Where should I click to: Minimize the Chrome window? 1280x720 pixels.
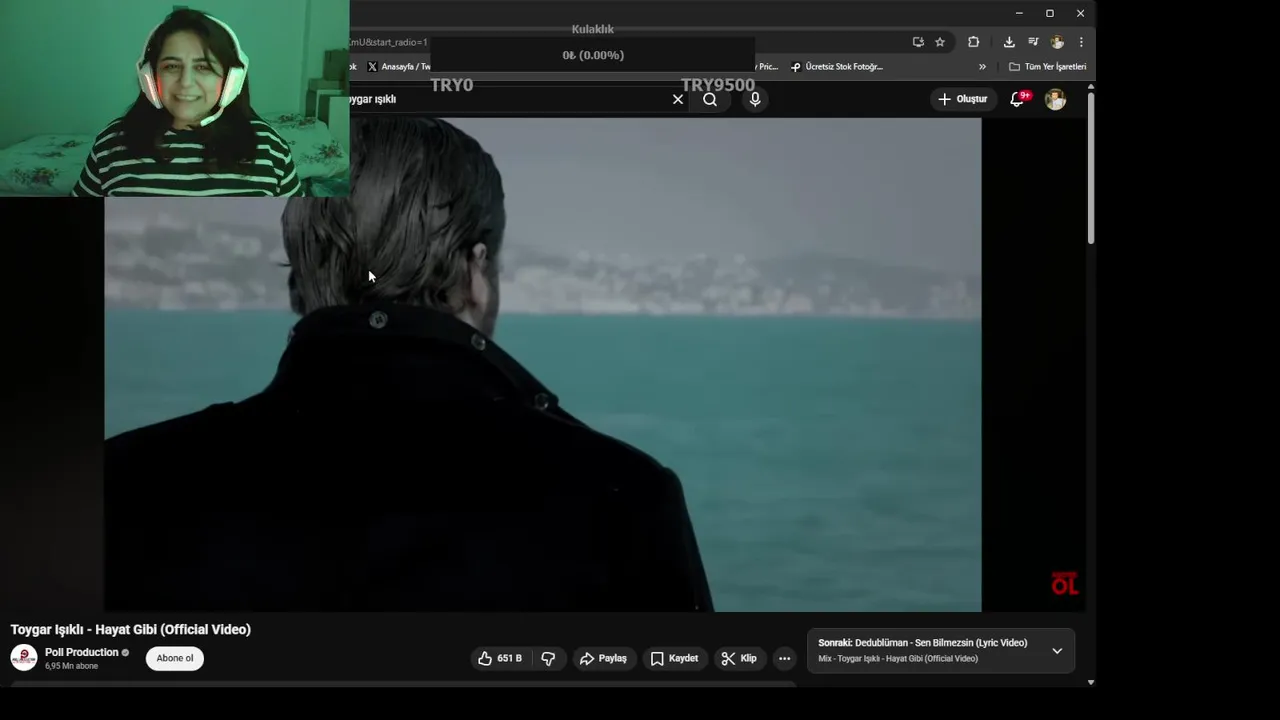click(1019, 13)
